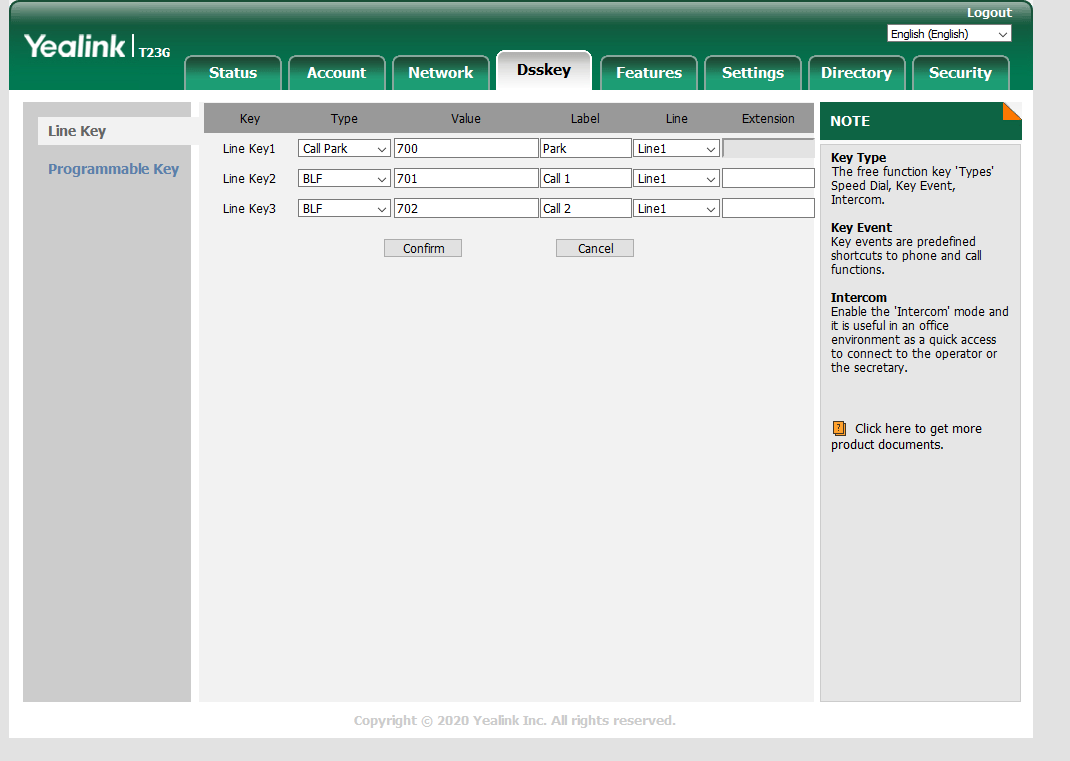Log out using the Logout link

click(988, 13)
